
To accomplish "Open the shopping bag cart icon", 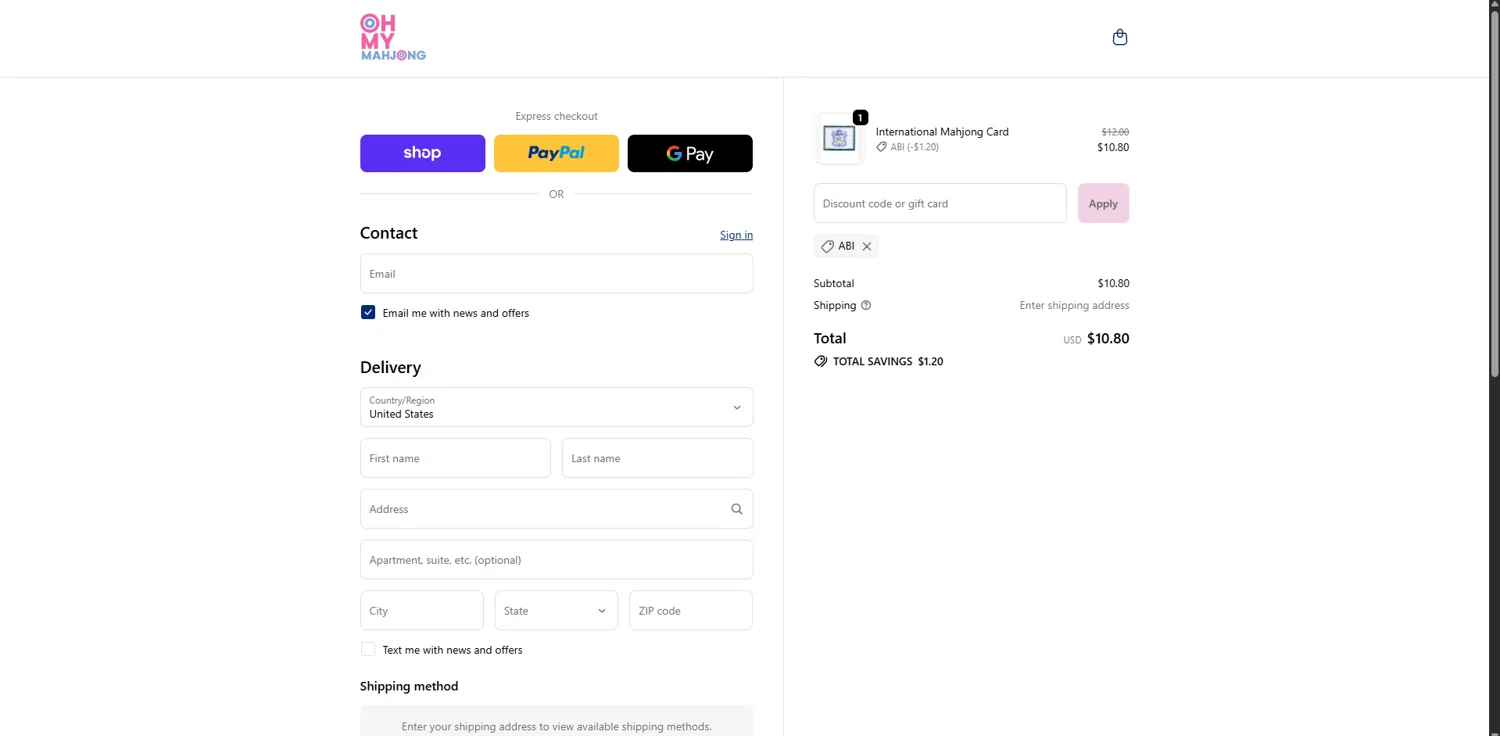I will pyautogui.click(x=1120, y=37).
